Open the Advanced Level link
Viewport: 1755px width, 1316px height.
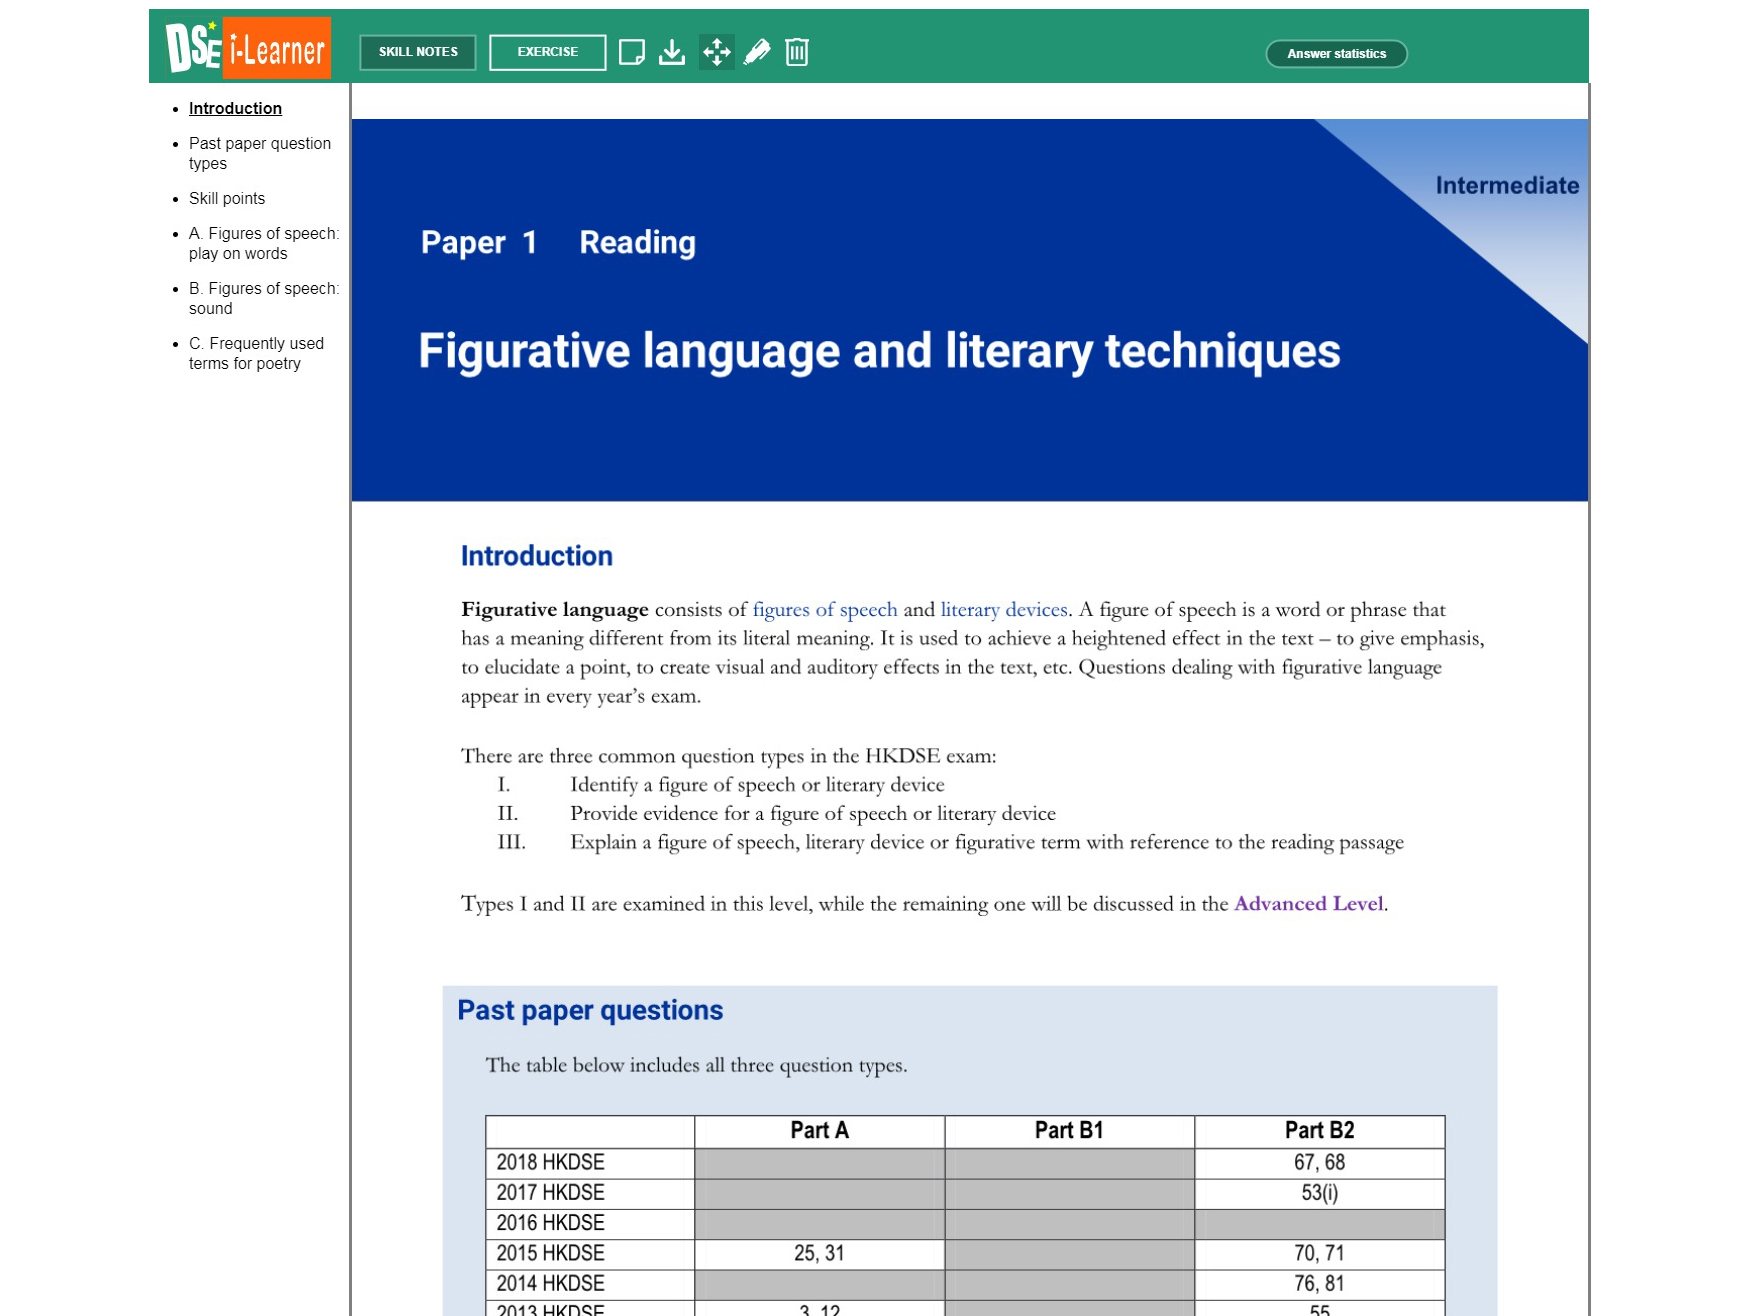pyautogui.click(x=1309, y=903)
